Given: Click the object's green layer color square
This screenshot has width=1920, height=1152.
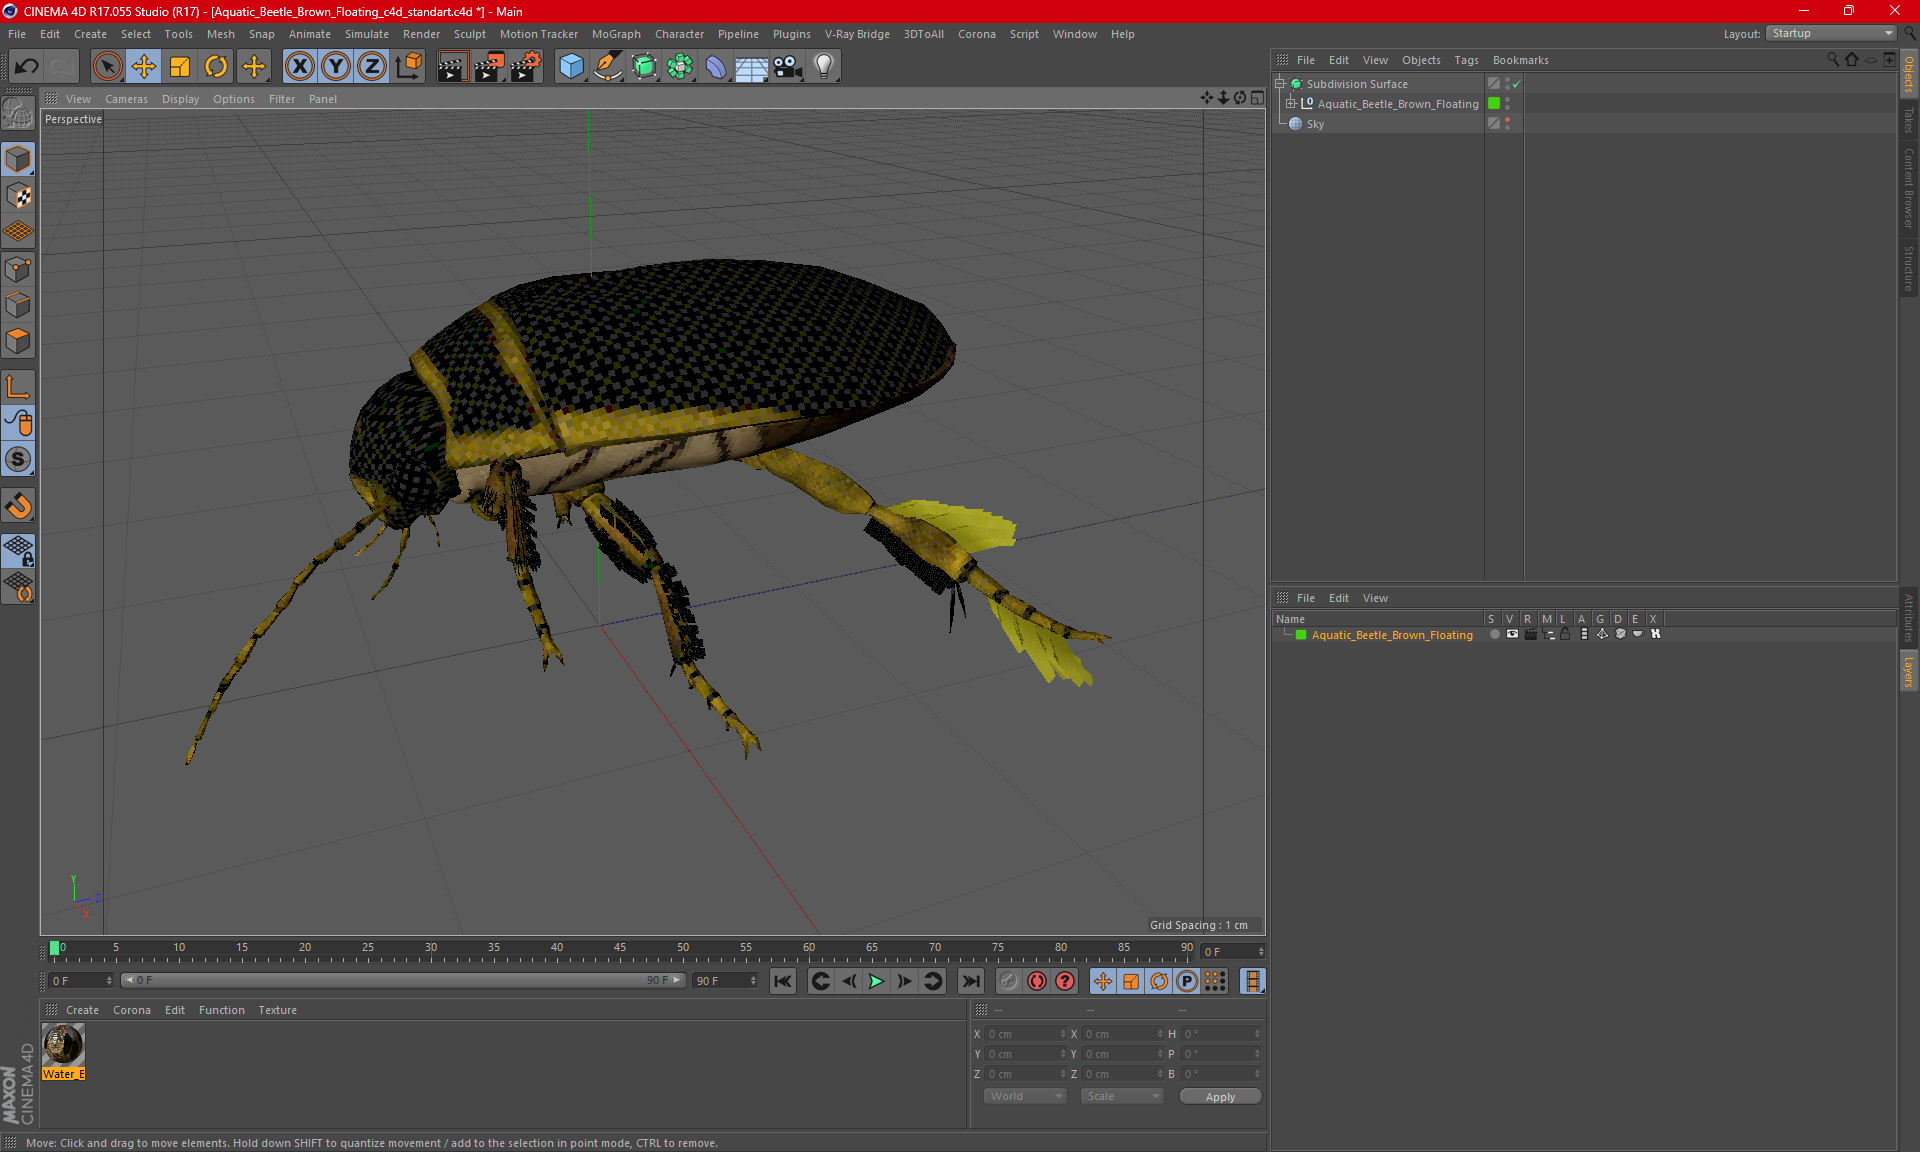Looking at the screenshot, I should pyautogui.click(x=1494, y=103).
